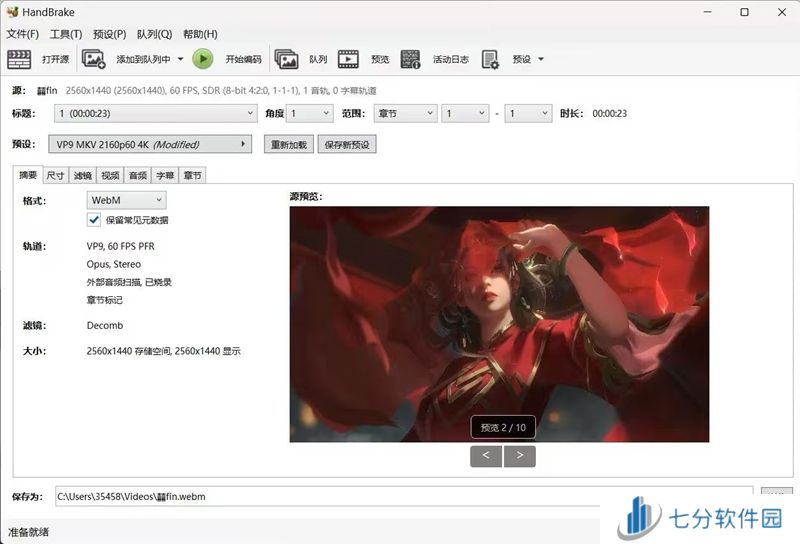Minimize the HandBrake window
800x544 pixels.
[x=707, y=12]
